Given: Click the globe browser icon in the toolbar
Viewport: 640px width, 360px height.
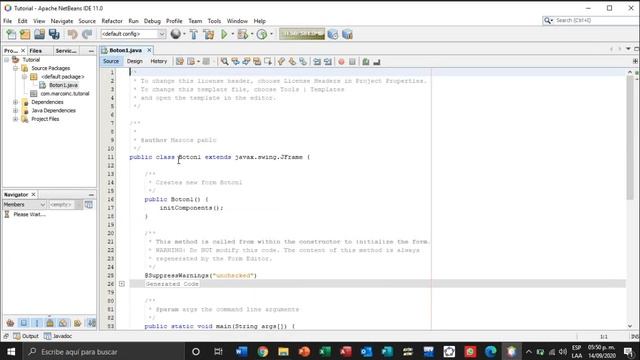Looking at the screenshot, I should coord(176,34).
